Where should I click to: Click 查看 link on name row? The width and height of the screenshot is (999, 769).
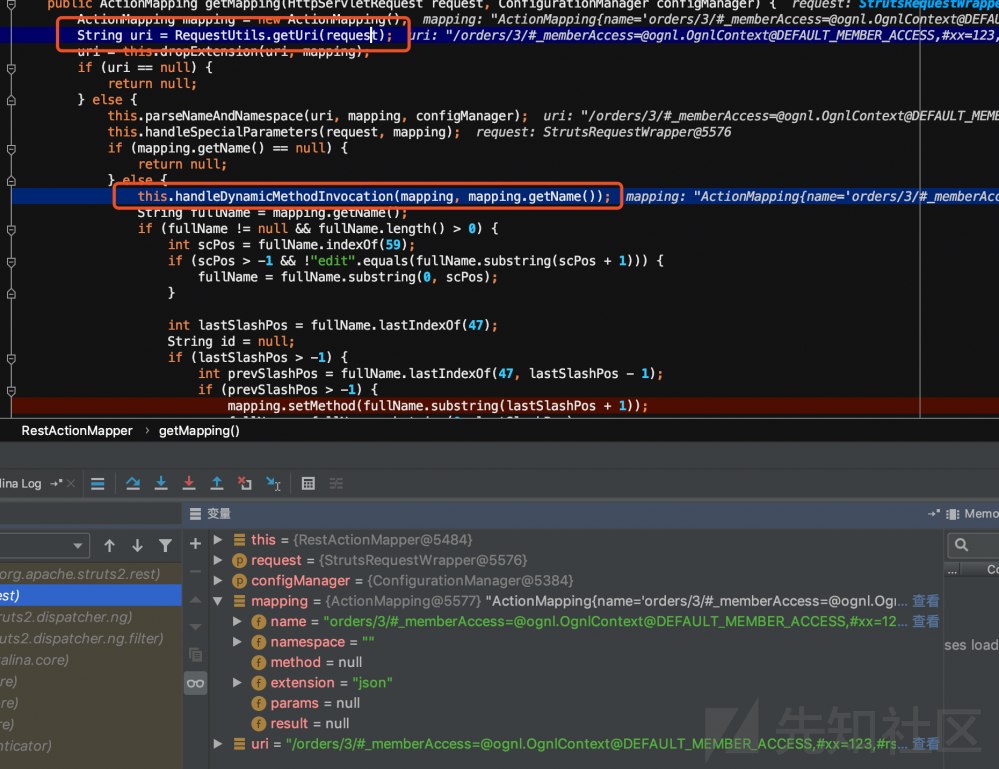point(925,621)
